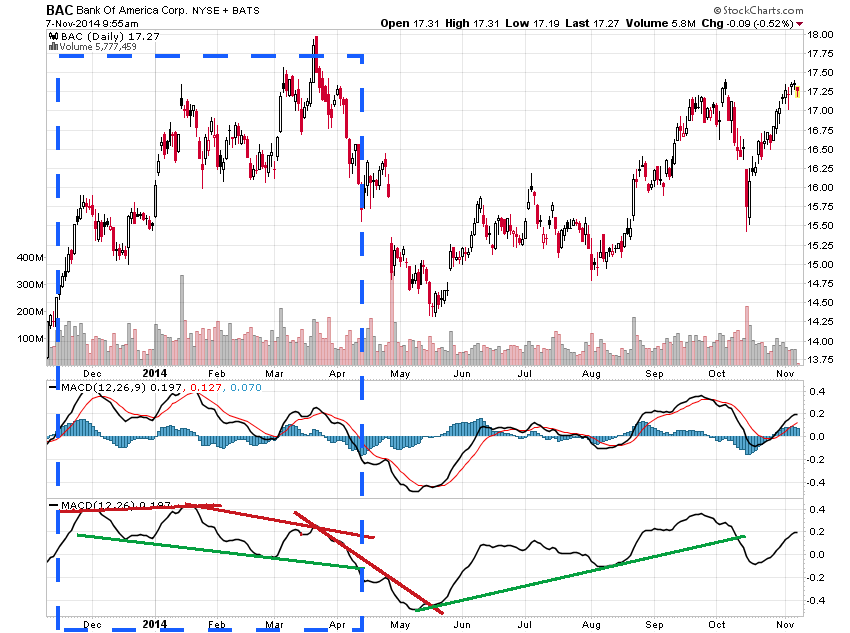Screen dimensions: 850x633
Task: Click the Sep label on the price chart date axis
Action: pos(654,374)
